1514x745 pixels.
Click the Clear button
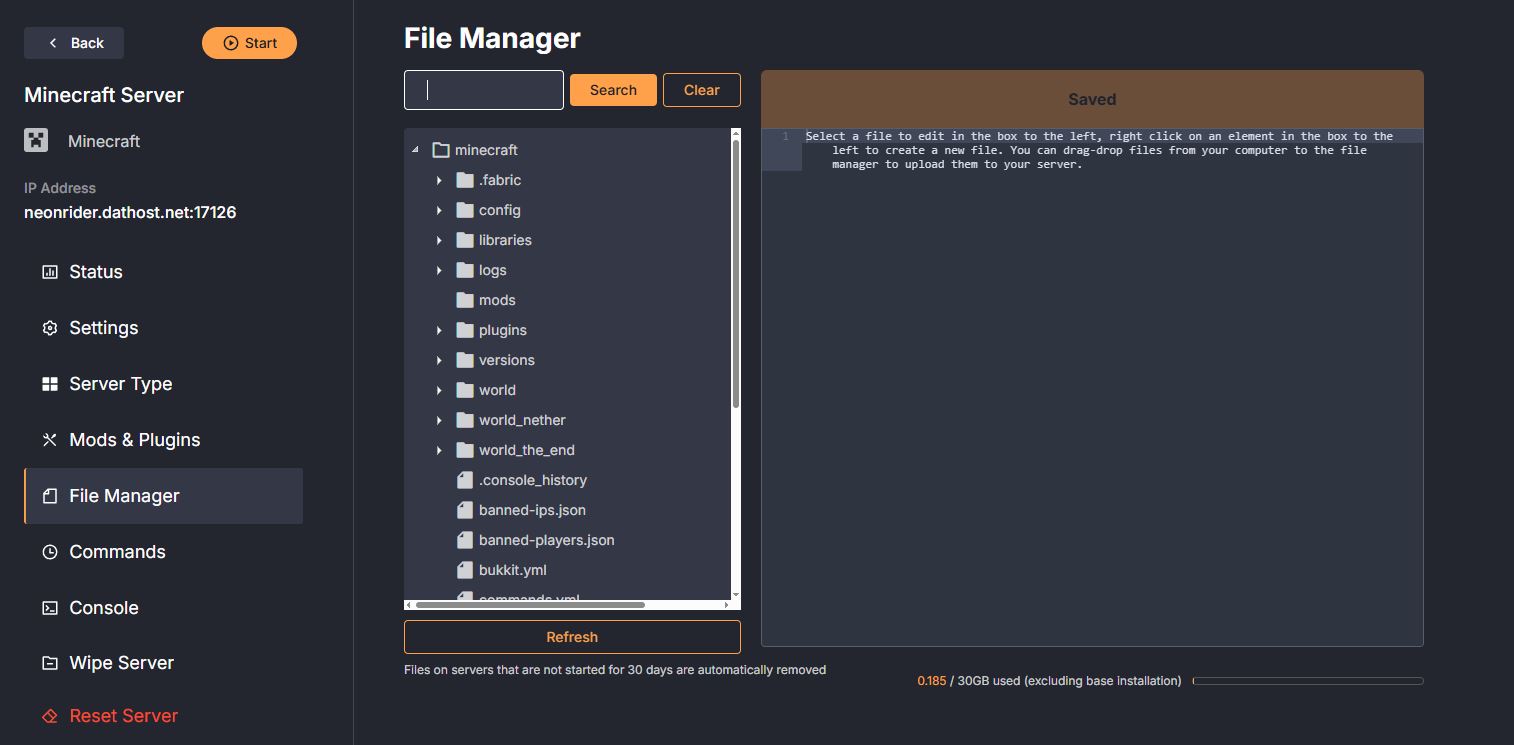[701, 90]
